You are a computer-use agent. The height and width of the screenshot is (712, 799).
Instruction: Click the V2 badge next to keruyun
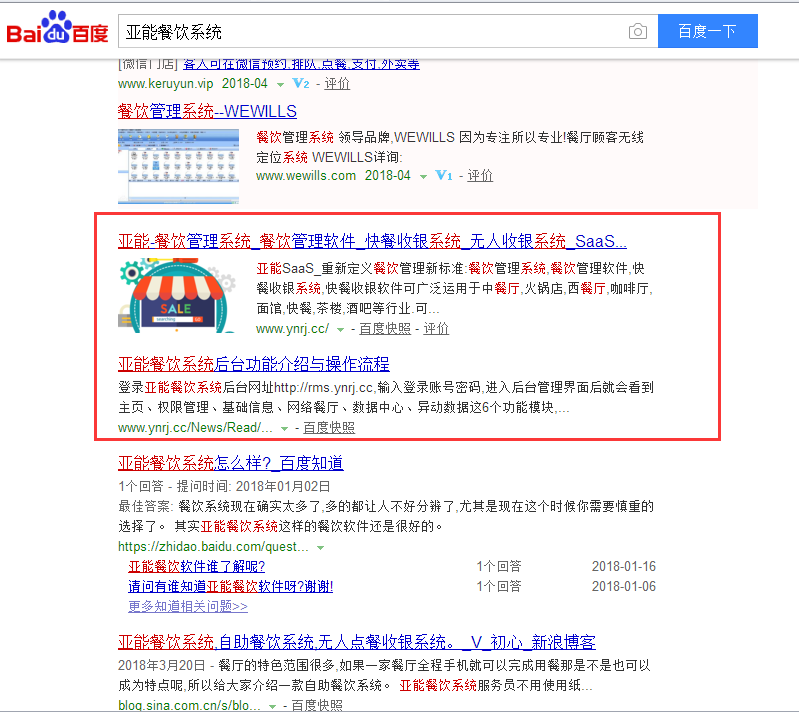[301, 84]
